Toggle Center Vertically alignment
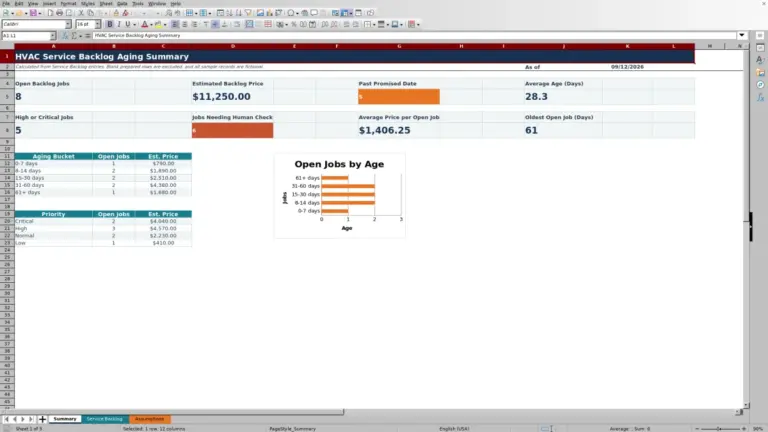This screenshot has height=432, width=768. tap(215, 24)
